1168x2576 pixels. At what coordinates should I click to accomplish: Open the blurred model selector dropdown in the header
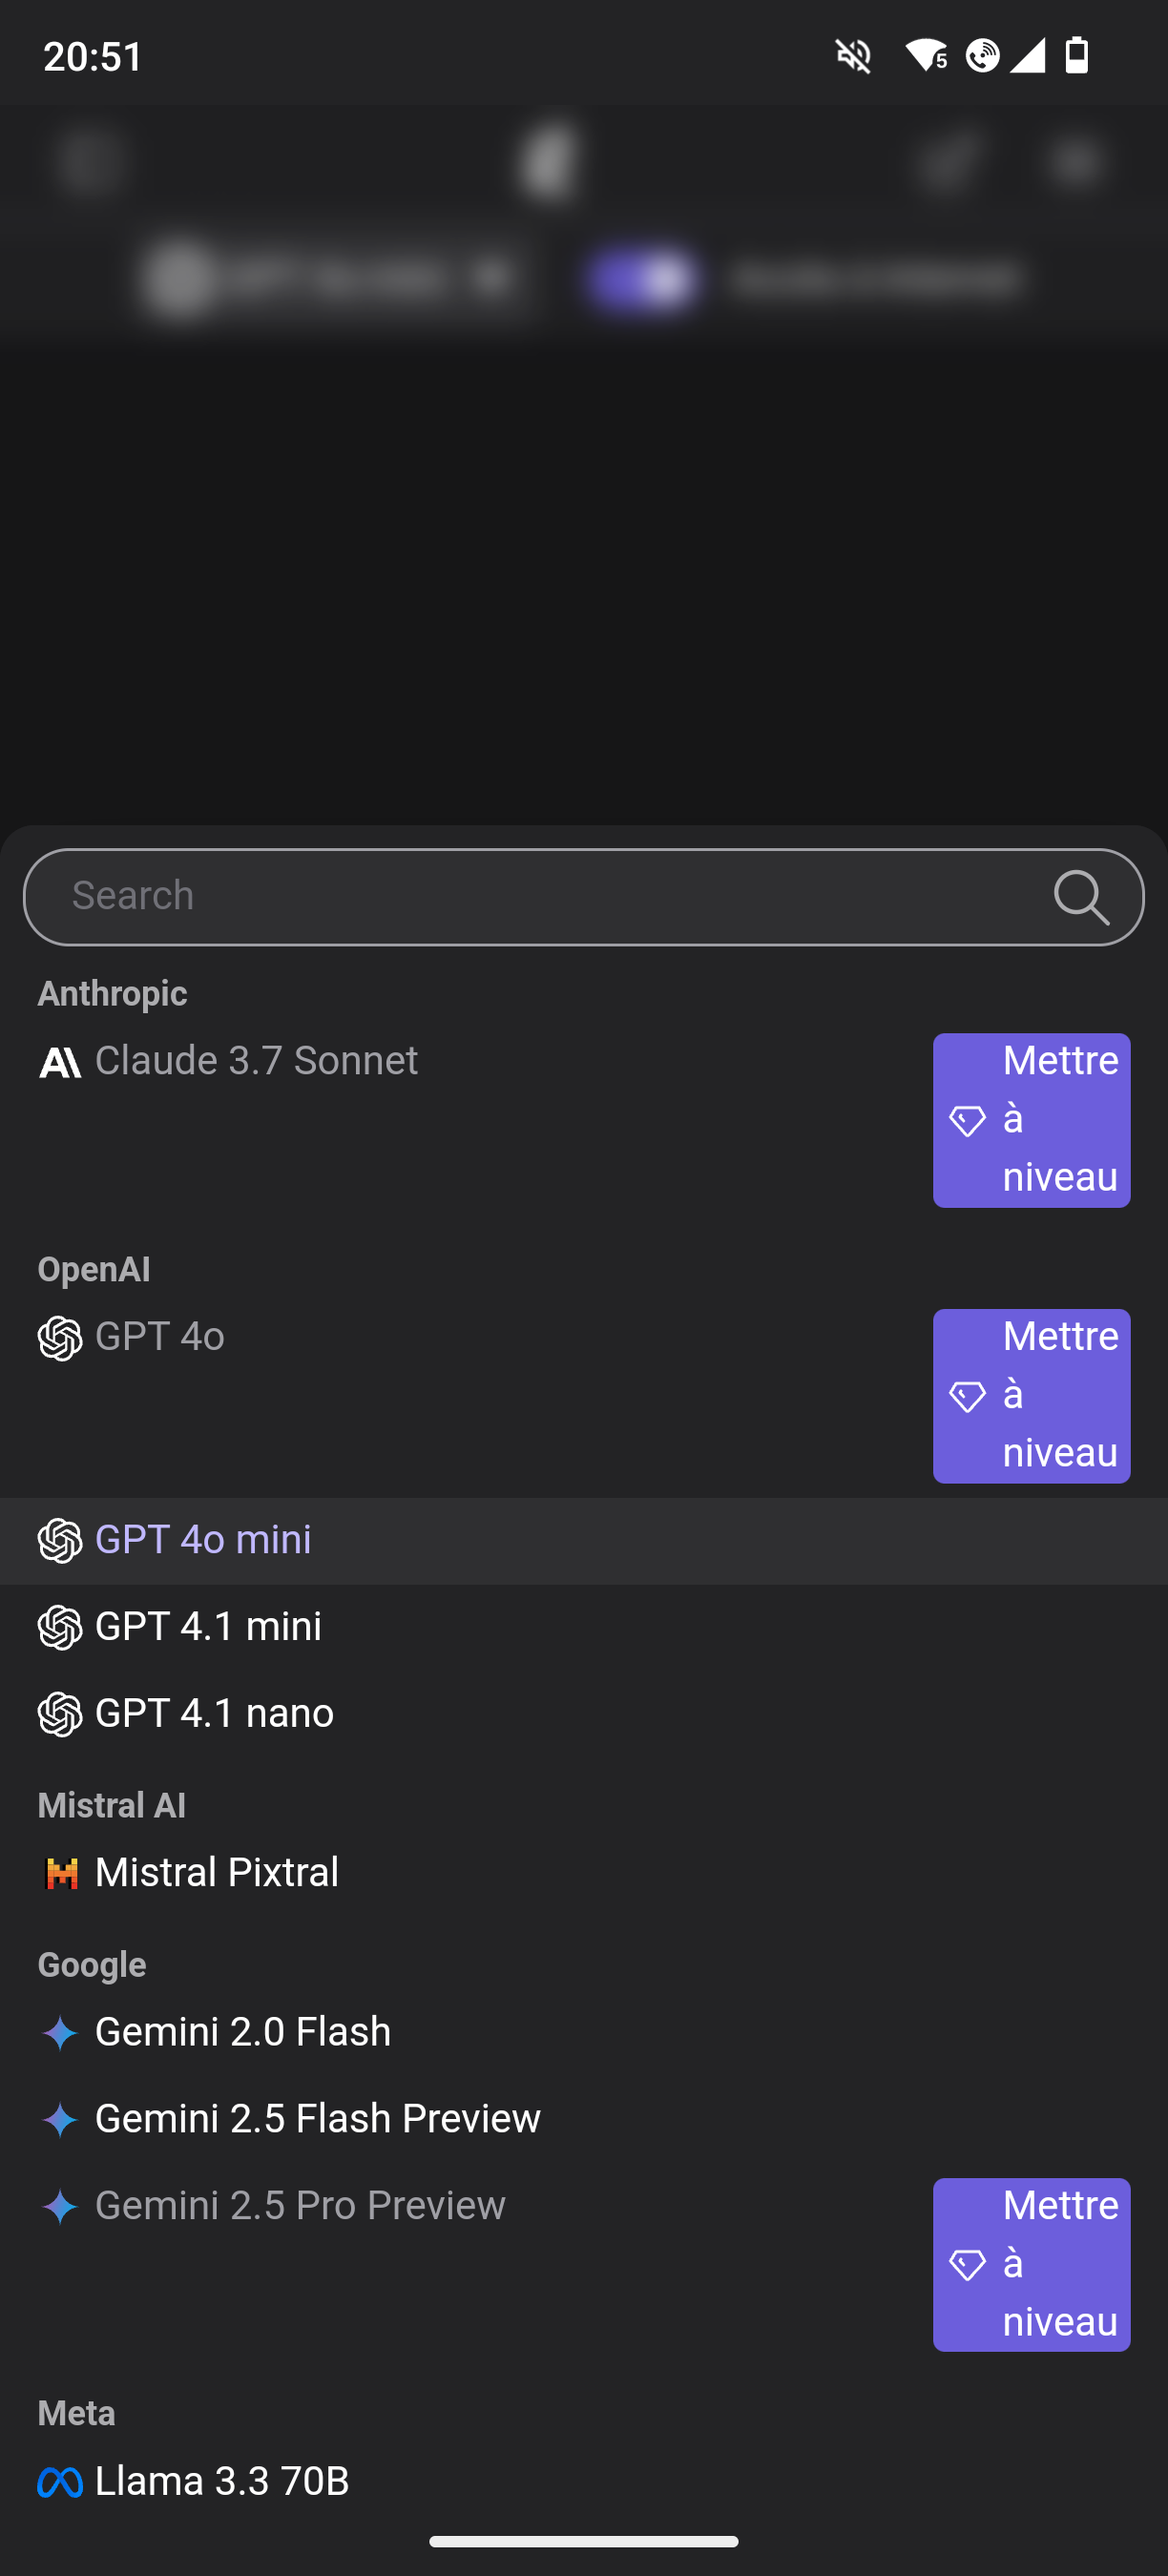(330, 278)
